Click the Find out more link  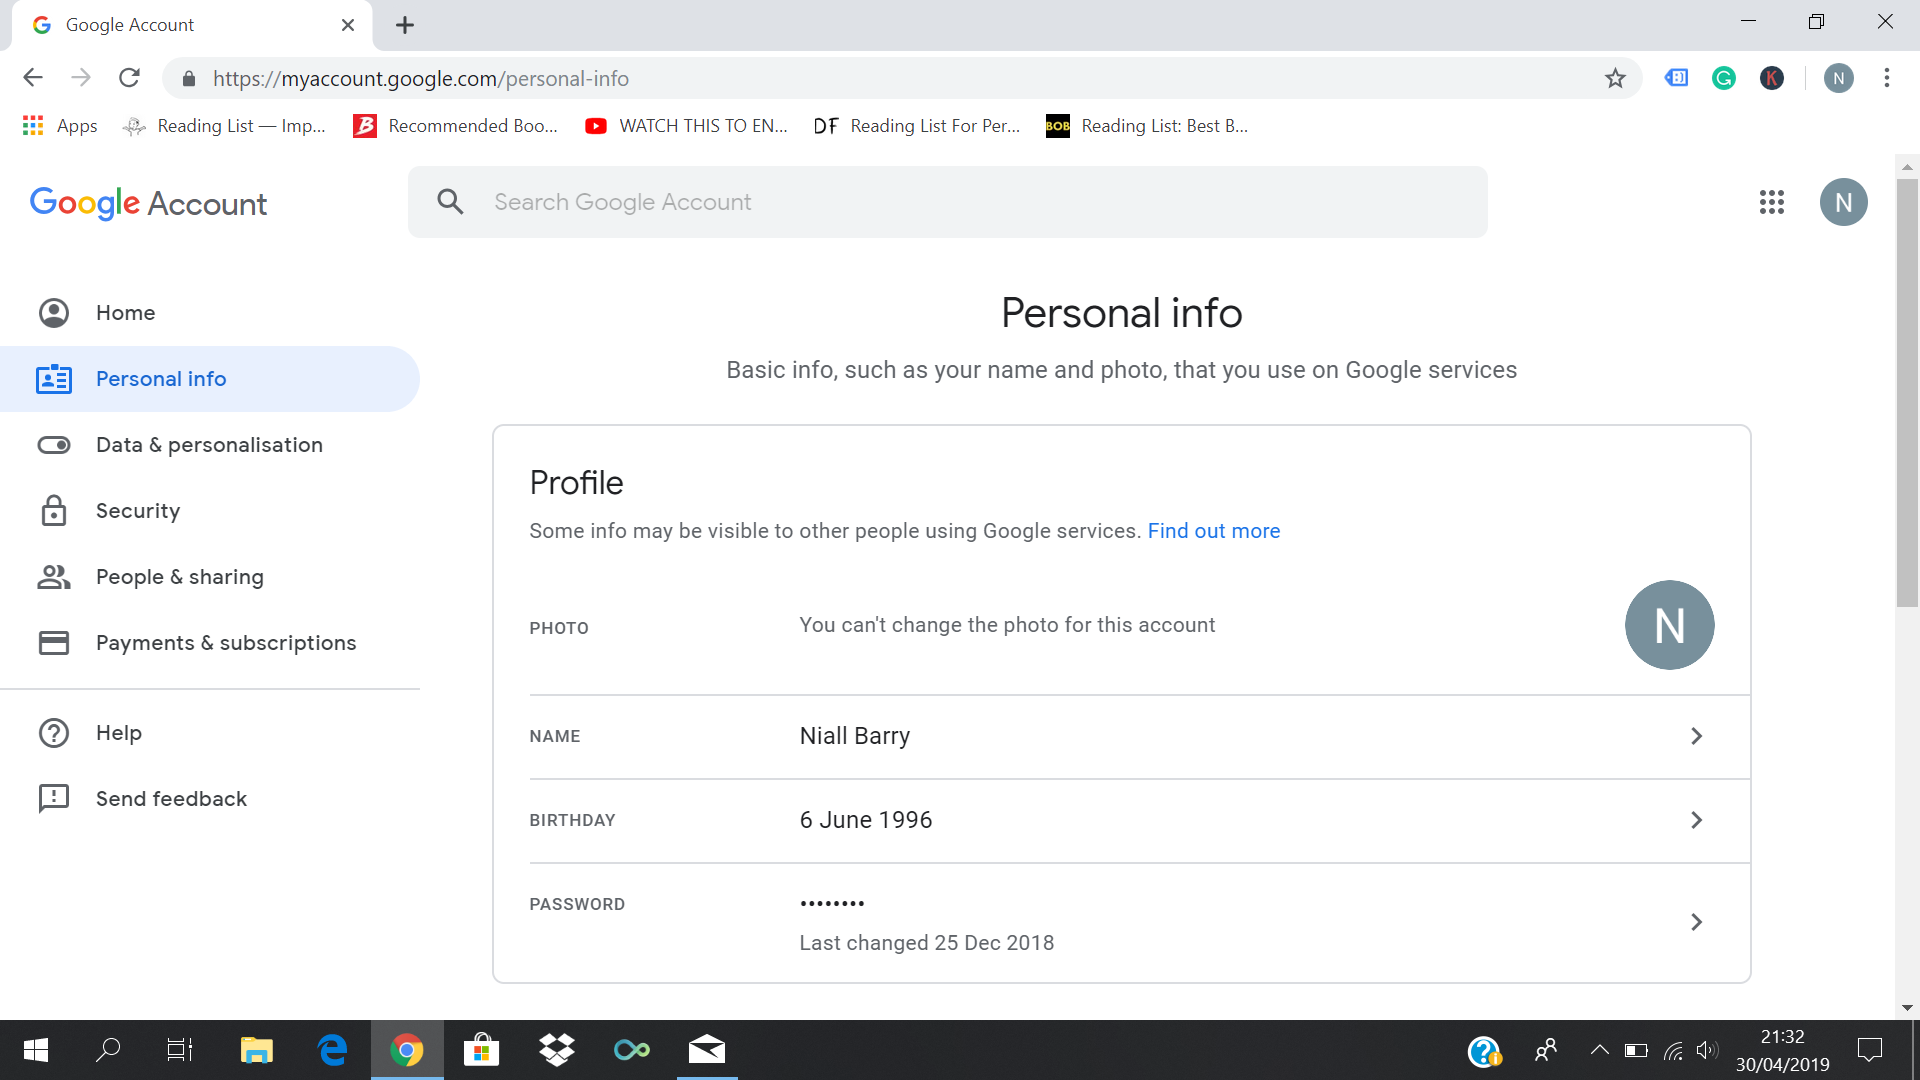1215,530
